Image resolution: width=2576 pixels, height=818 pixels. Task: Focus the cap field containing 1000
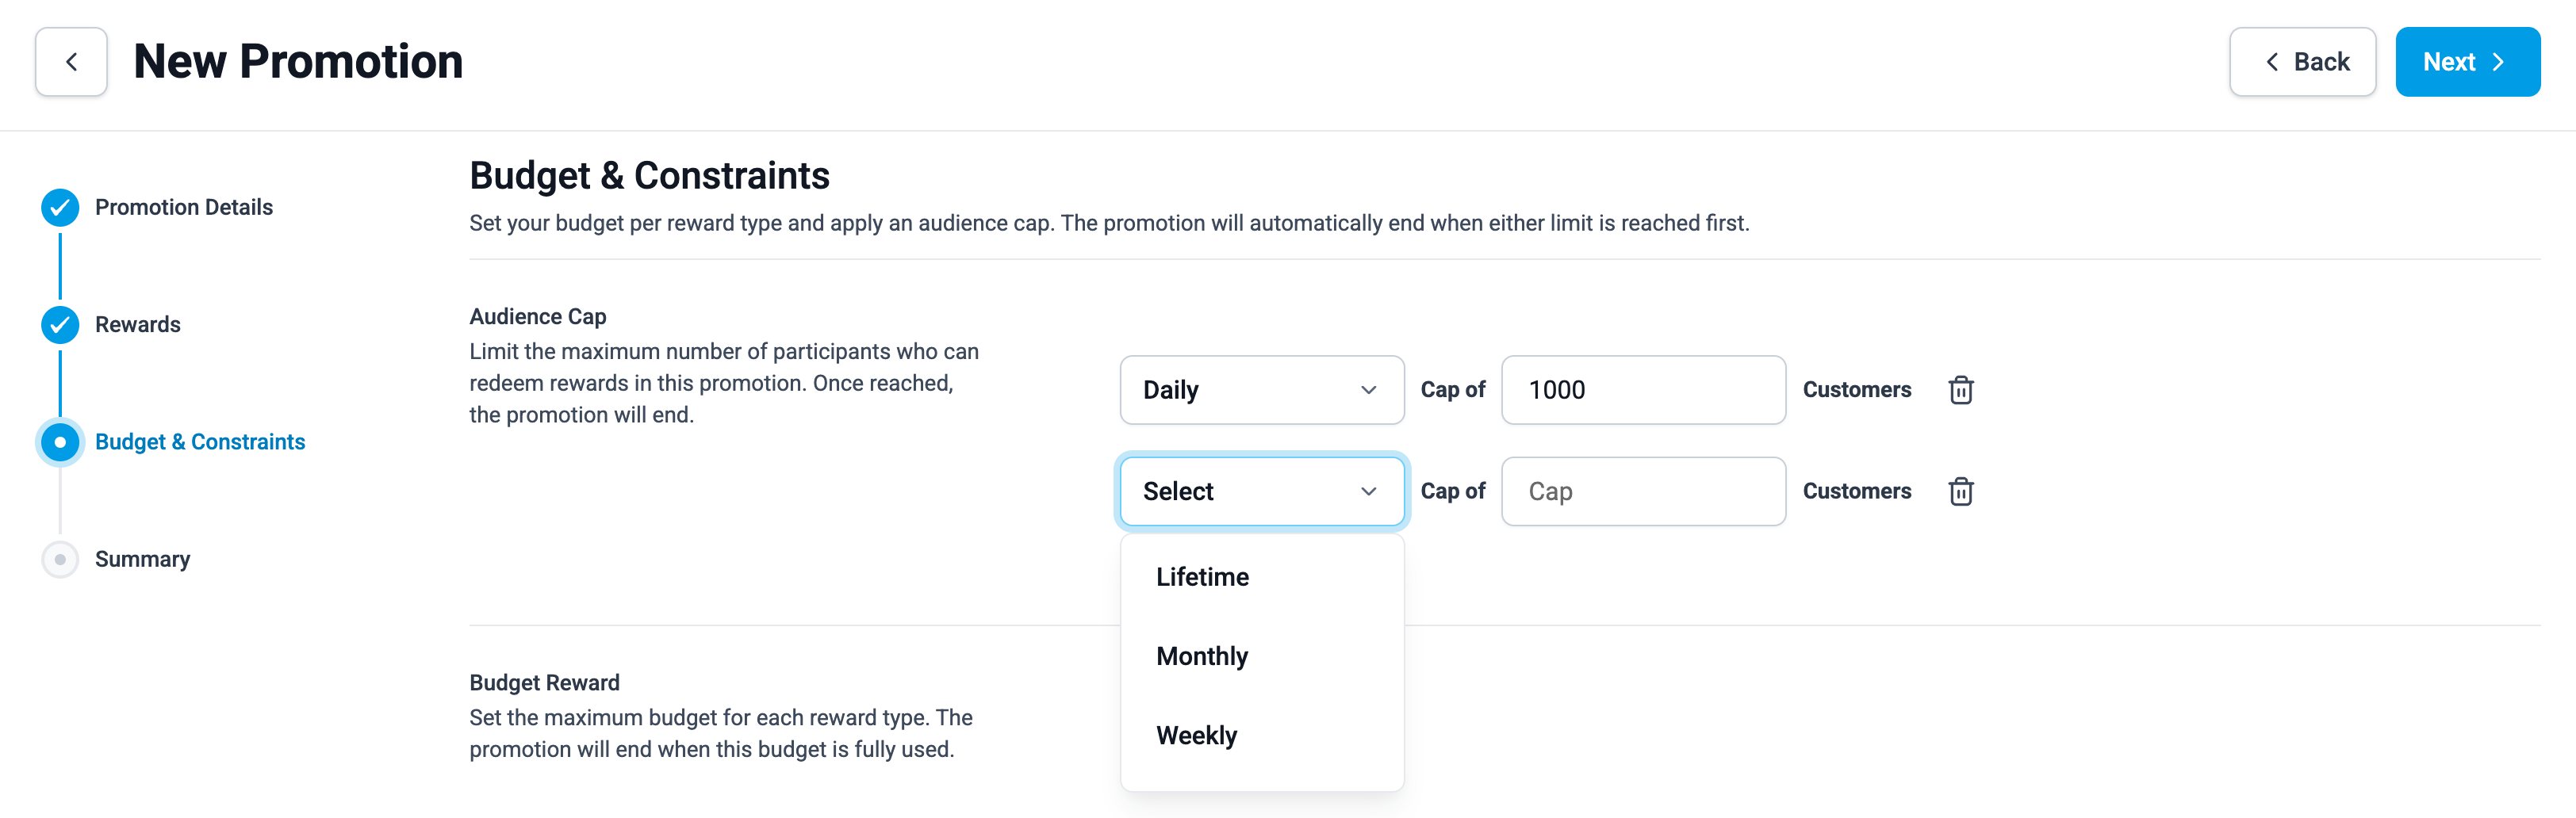(x=1643, y=390)
